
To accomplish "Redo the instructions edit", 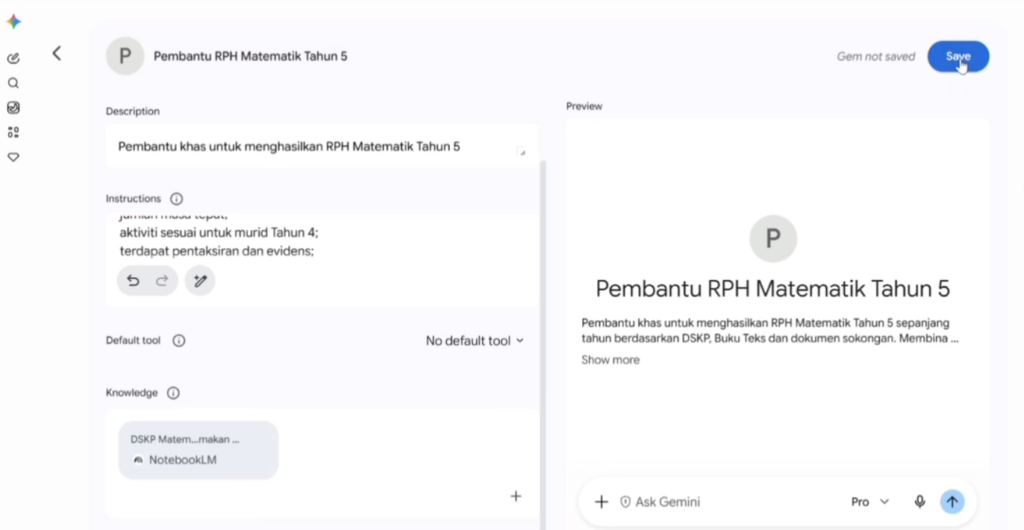I will coord(162,281).
